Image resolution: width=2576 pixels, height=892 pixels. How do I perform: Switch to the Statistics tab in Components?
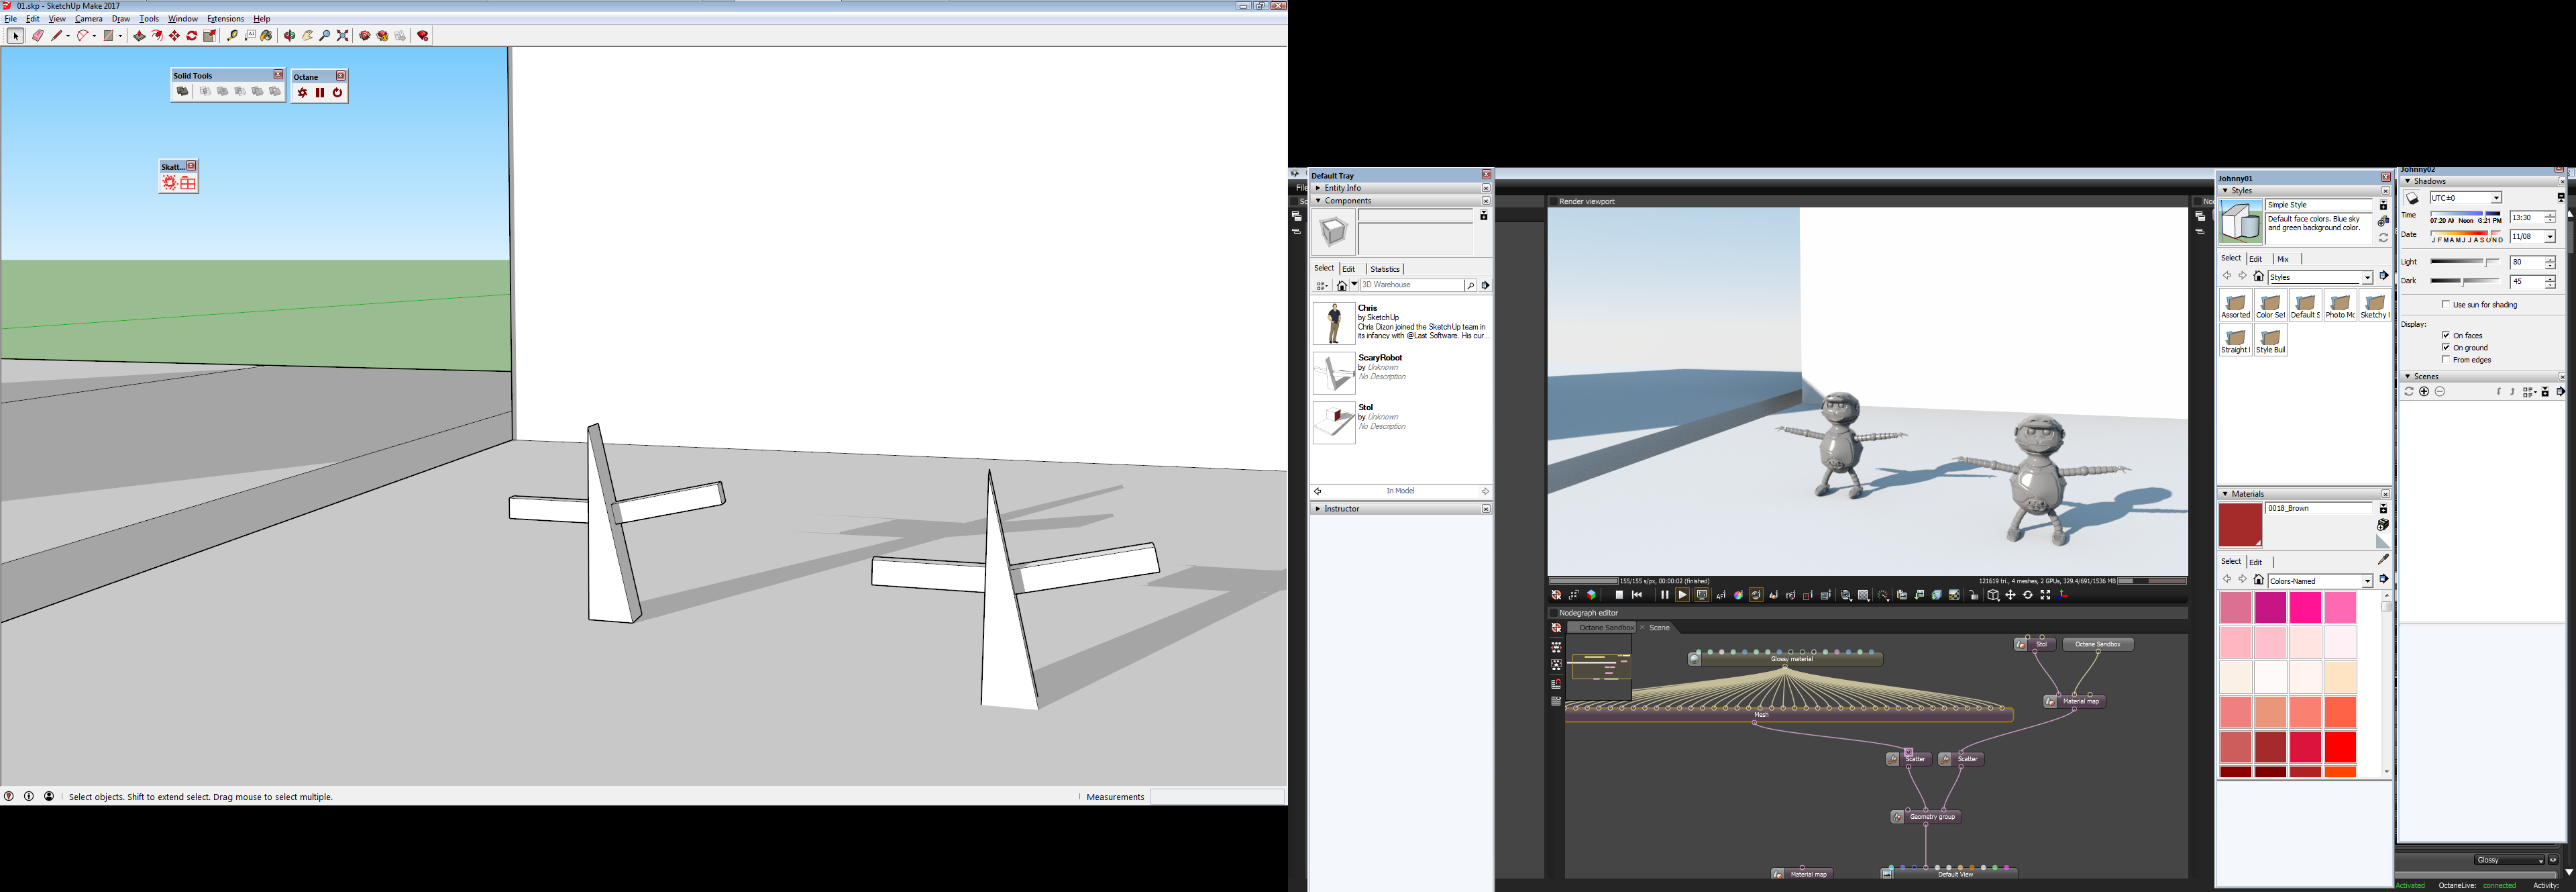pos(1385,269)
